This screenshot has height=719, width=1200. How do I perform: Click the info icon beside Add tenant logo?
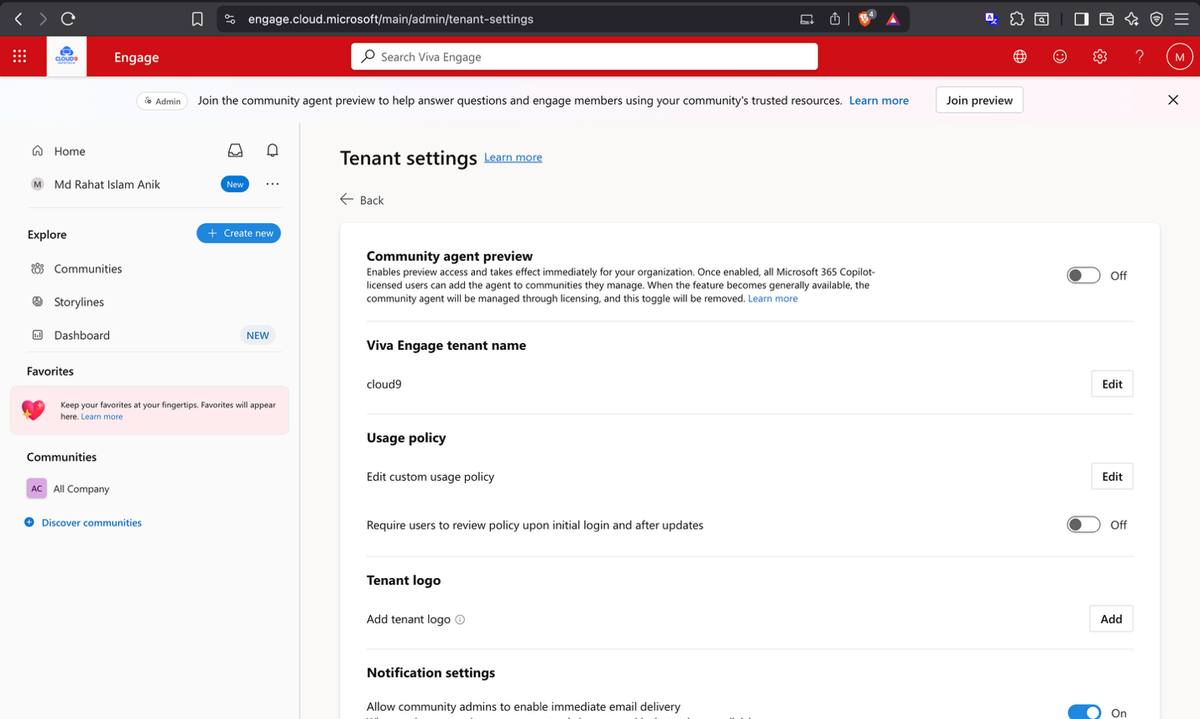tap(460, 620)
